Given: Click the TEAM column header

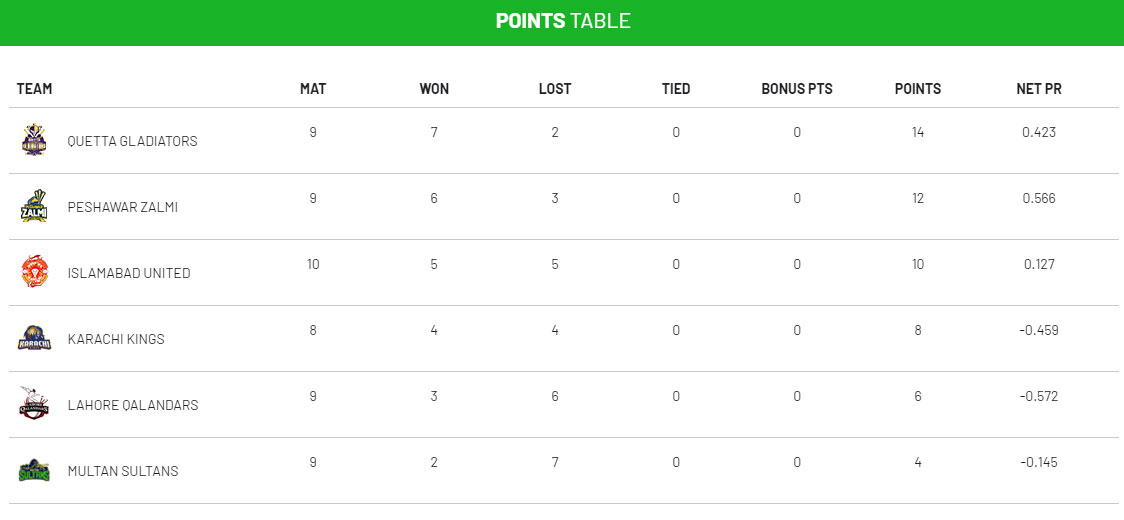Looking at the screenshot, I should [x=34, y=89].
